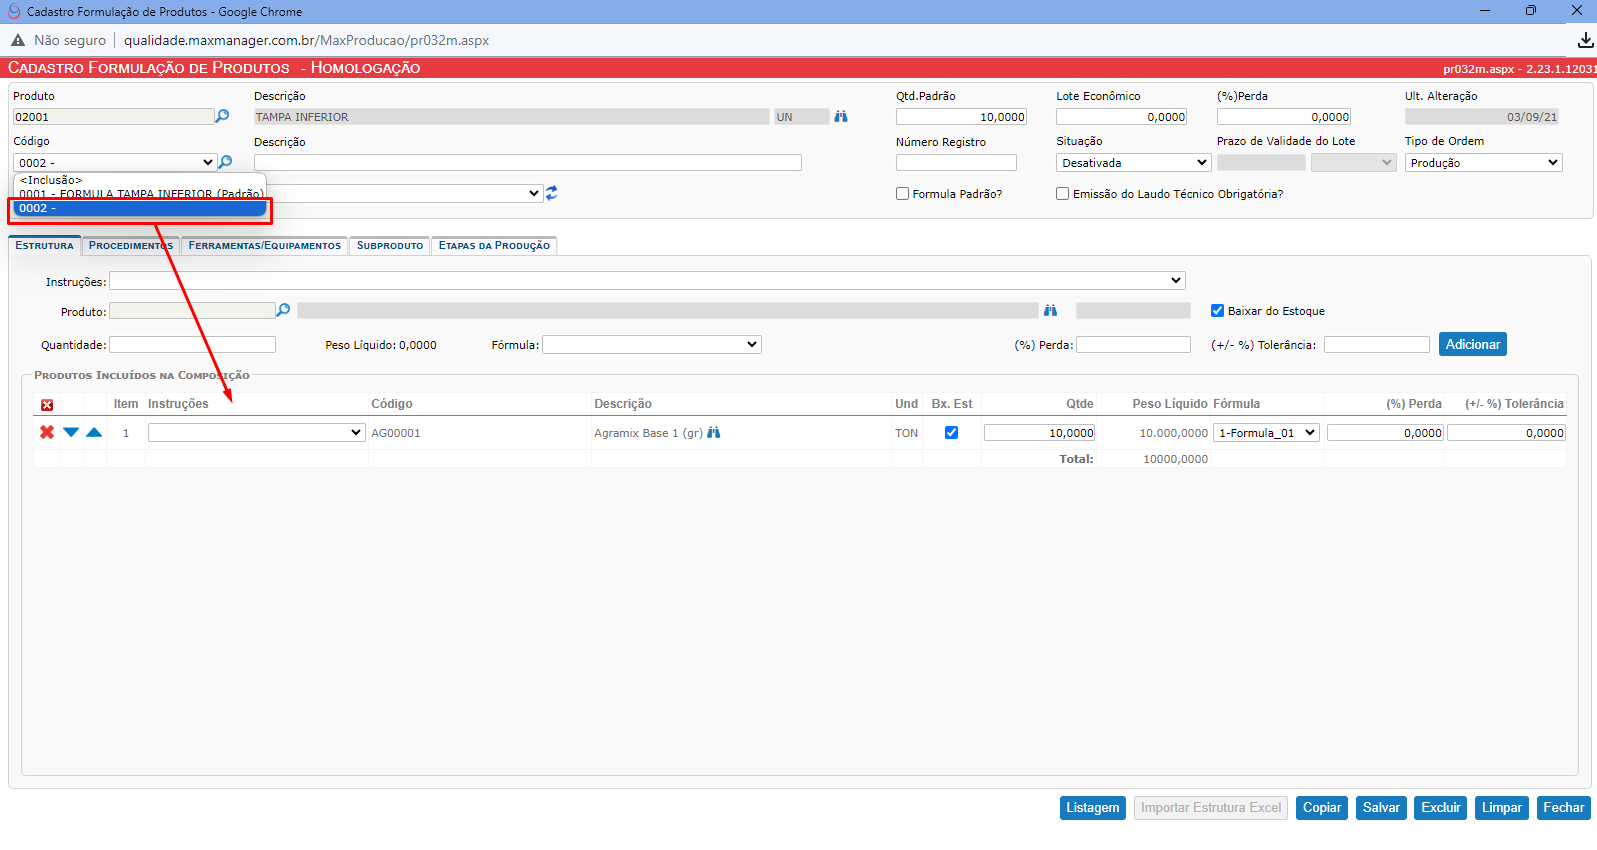Click the (+/- %) Tolerância input field
Viewport: 1597px width, 850px height.
click(x=1377, y=344)
